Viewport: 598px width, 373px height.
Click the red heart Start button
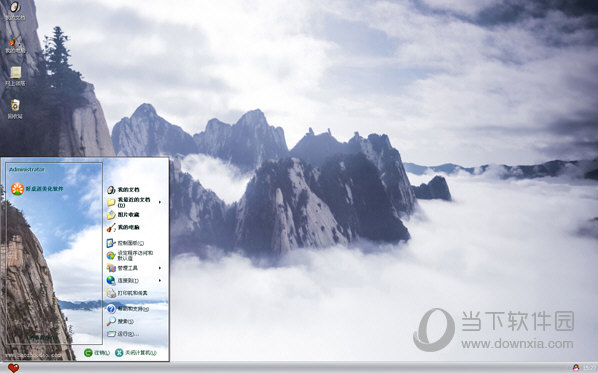13,368
